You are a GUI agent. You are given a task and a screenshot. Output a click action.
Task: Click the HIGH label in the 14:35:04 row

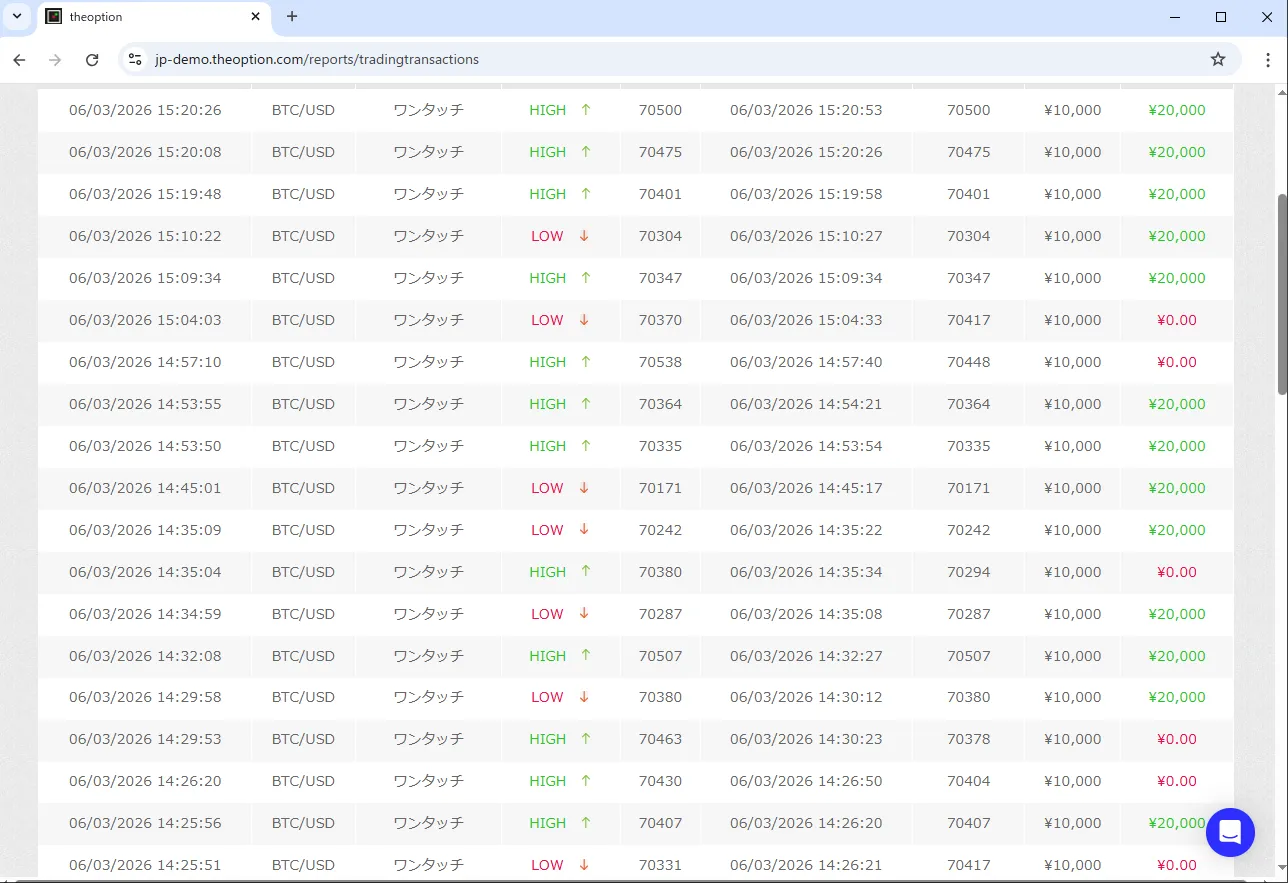[548, 572]
